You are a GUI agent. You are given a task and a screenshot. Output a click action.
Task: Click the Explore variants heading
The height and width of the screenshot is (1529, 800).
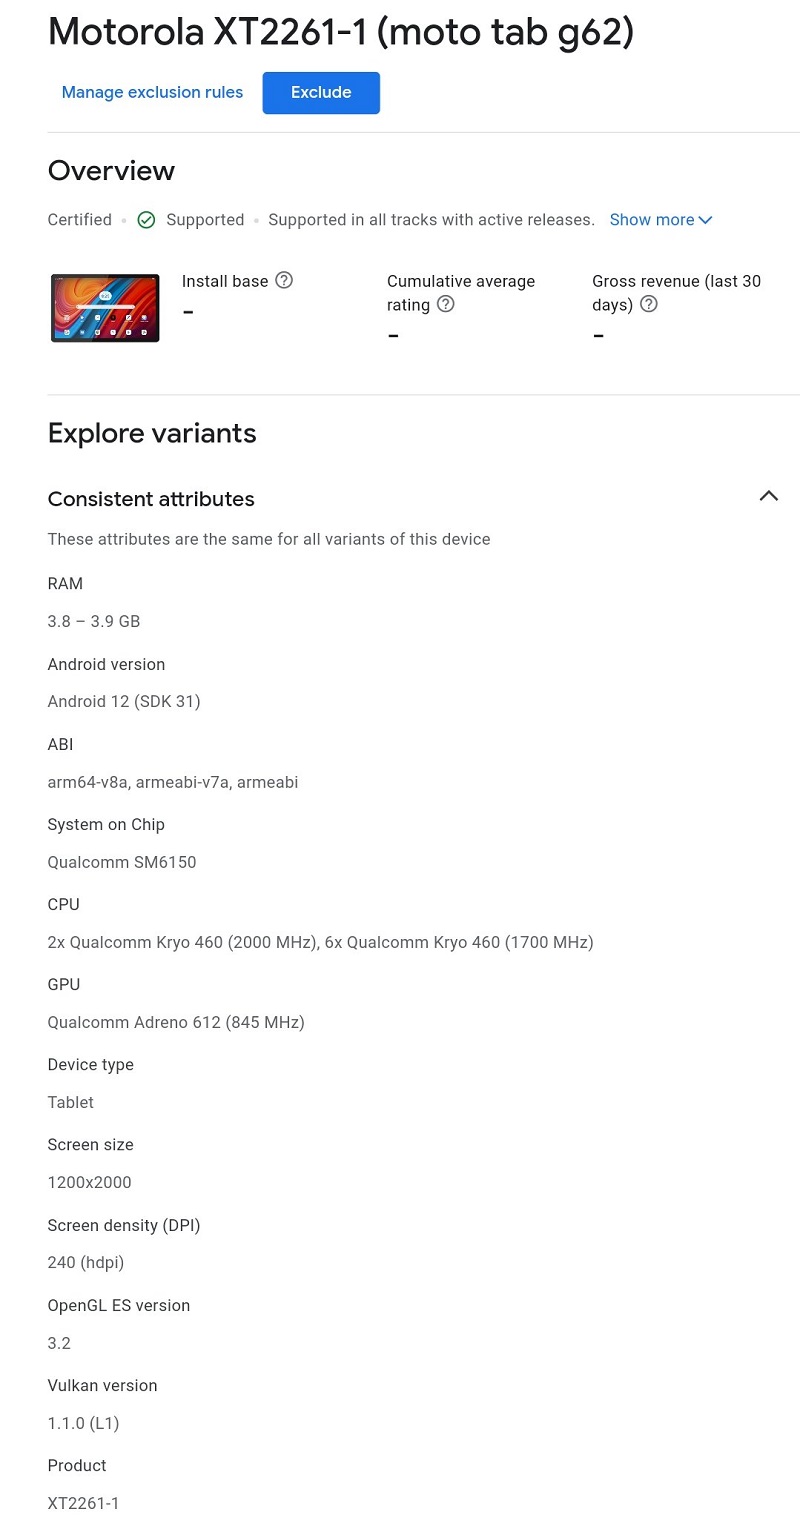point(152,433)
